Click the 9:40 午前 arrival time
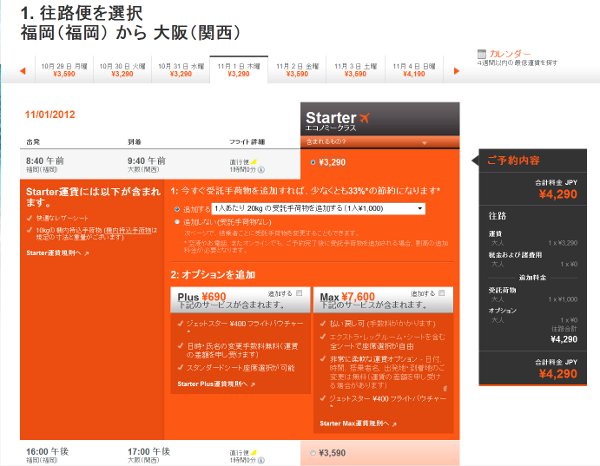This screenshot has height=466, width=600. point(147,161)
